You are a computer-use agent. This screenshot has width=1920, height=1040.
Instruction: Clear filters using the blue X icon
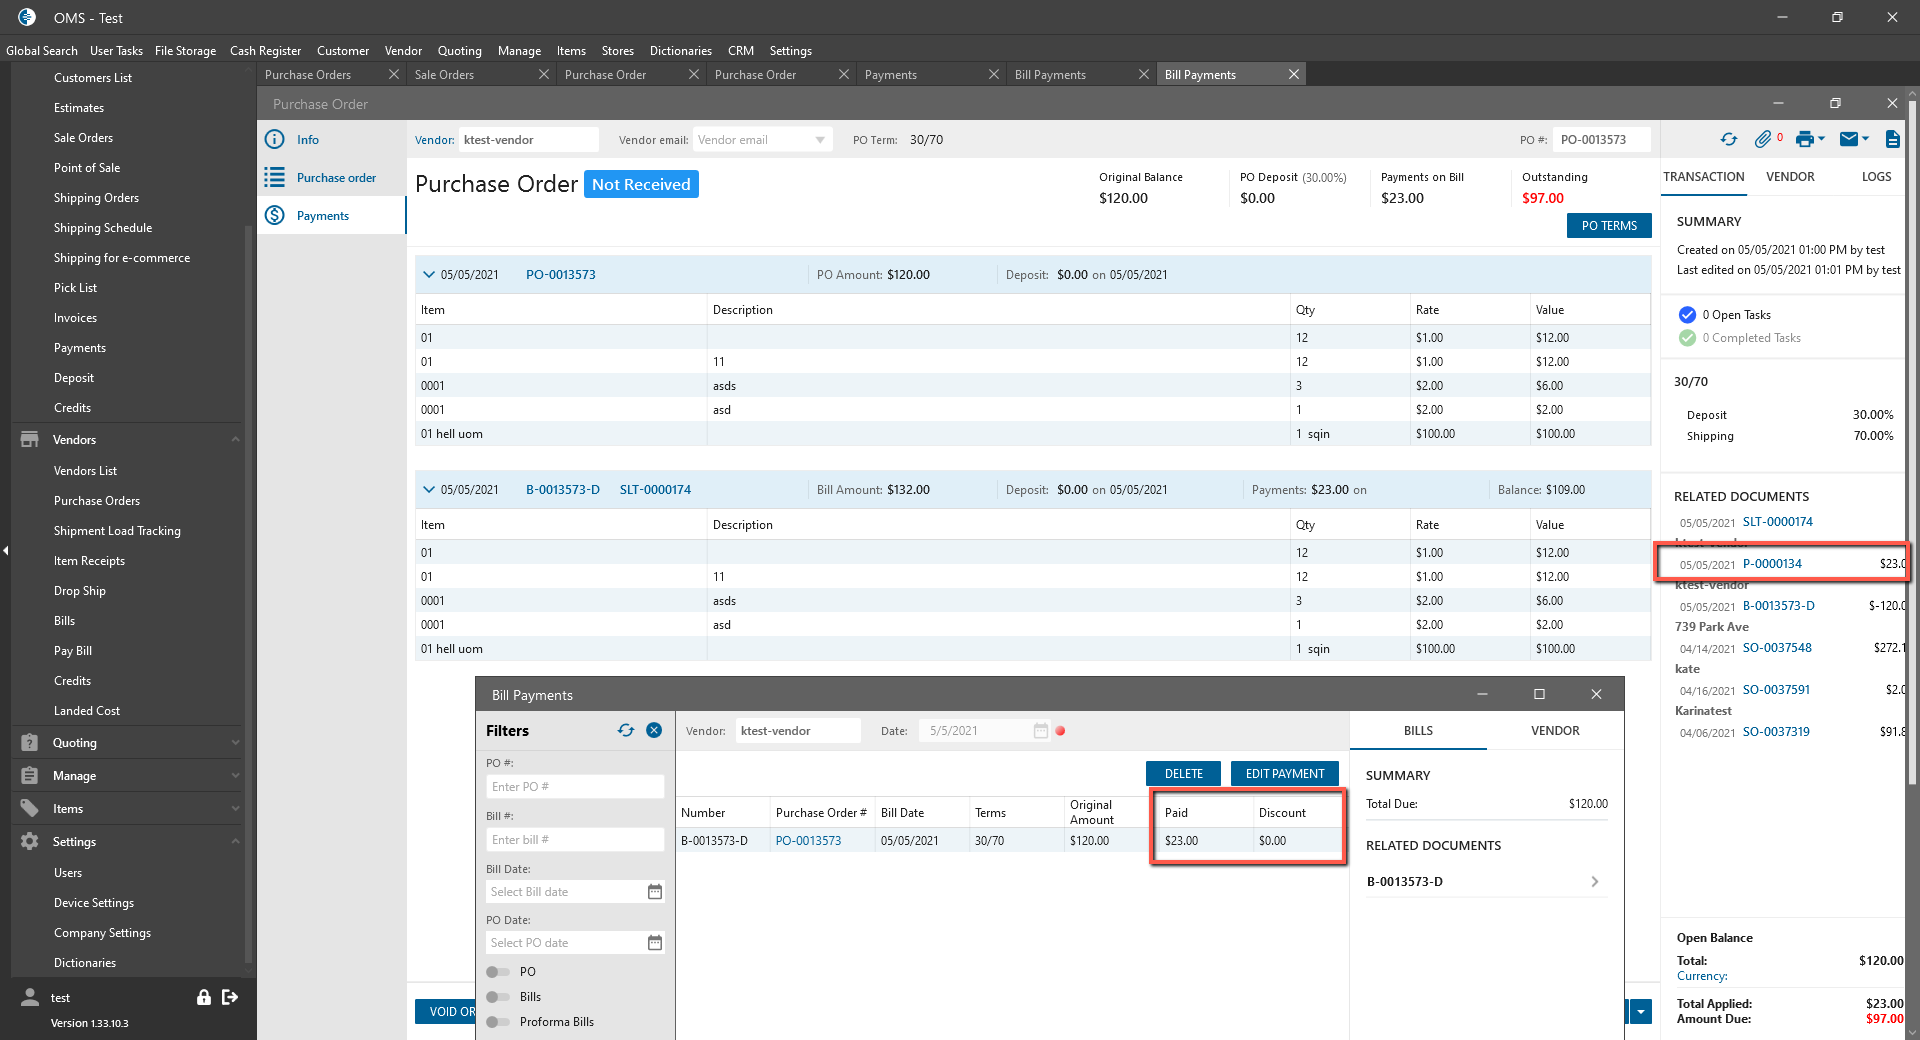[x=654, y=731]
